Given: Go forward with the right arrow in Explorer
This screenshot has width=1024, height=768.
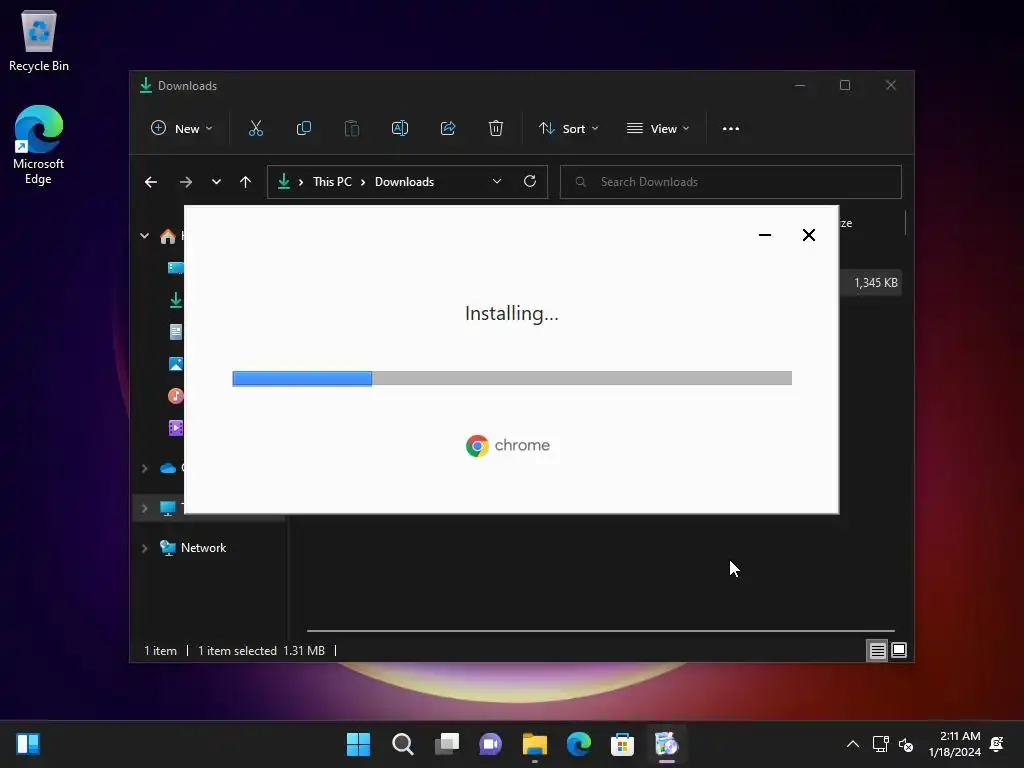Looking at the screenshot, I should click(186, 182).
